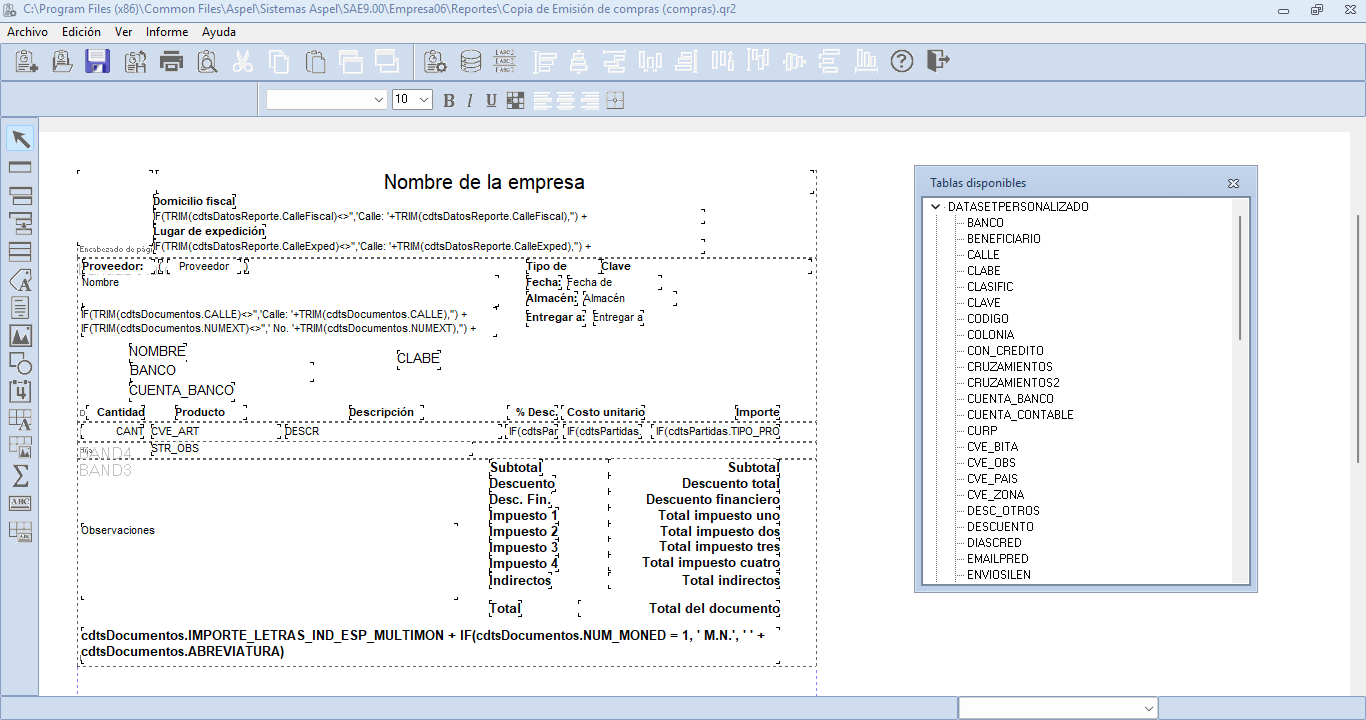Select the arrow pointer tool
The width and height of the screenshot is (1366, 720).
tap(20, 139)
